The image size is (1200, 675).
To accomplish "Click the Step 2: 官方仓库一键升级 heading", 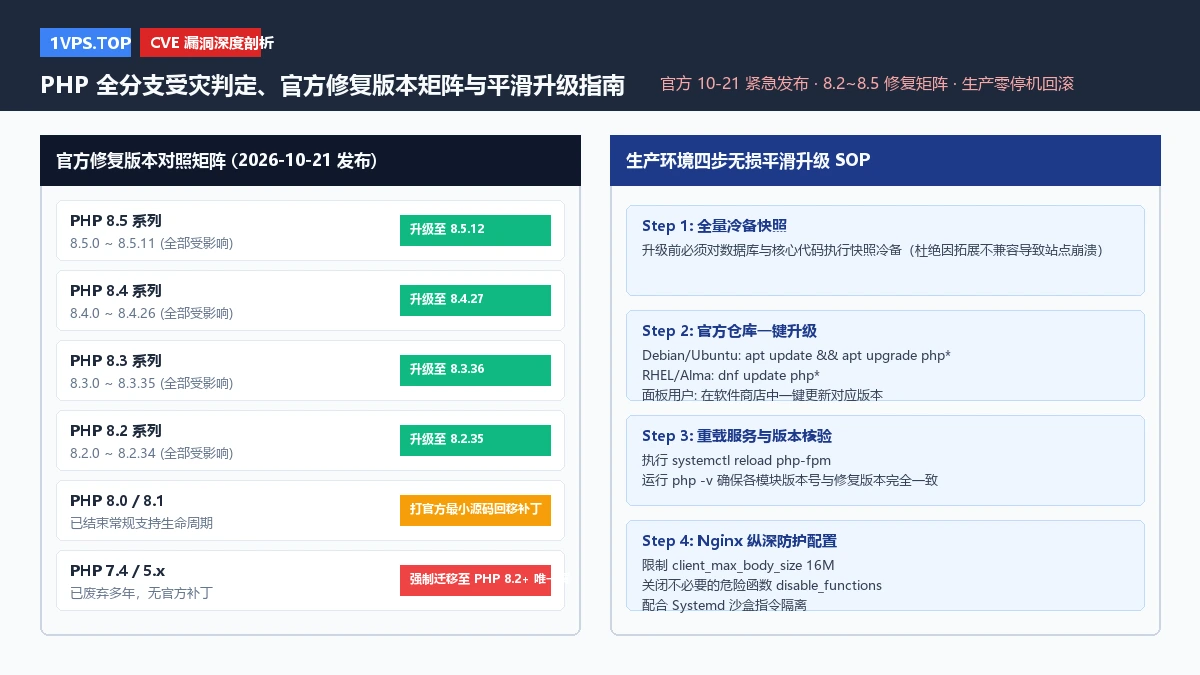I will click(730, 331).
